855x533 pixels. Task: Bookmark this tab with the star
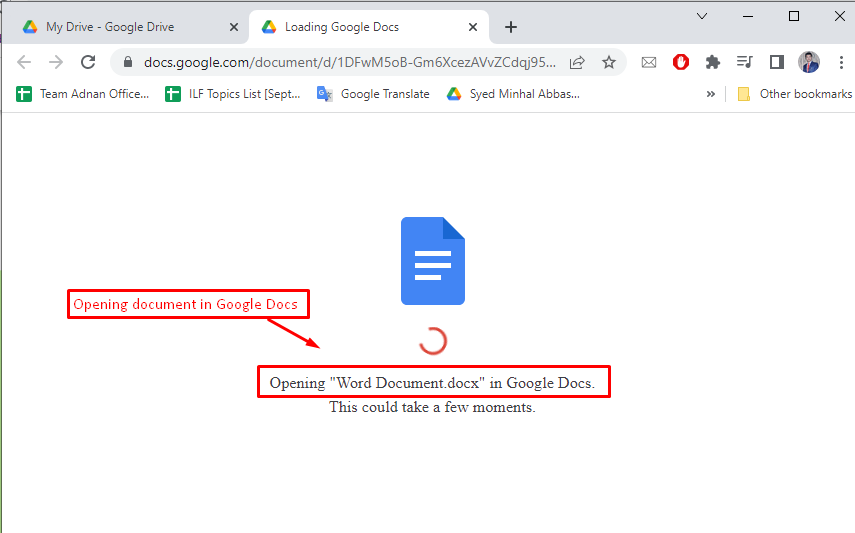pyautogui.click(x=609, y=62)
